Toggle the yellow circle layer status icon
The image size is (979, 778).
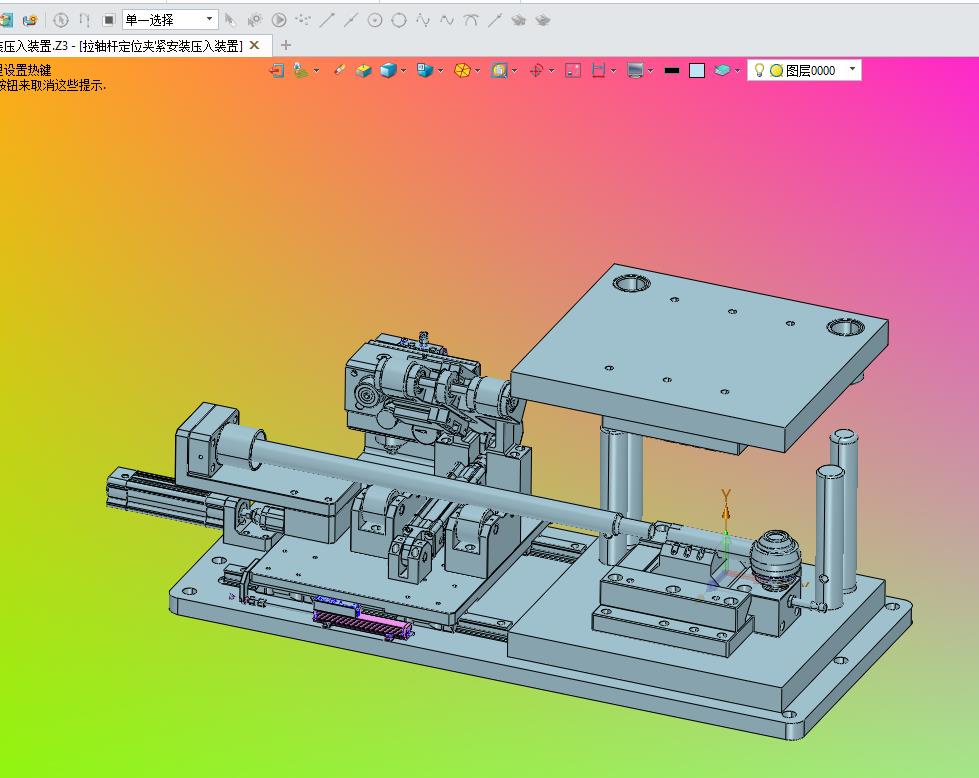tap(776, 71)
